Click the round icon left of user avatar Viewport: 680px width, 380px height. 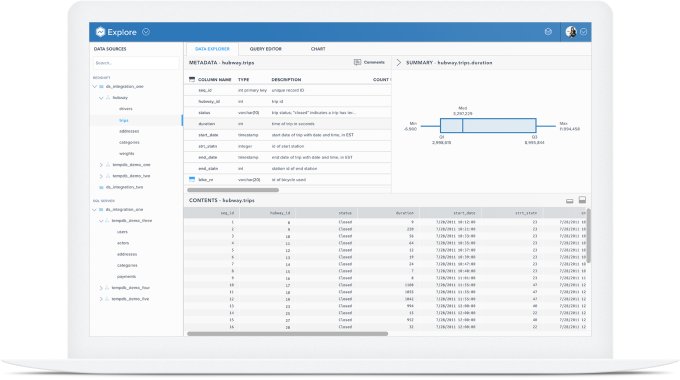click(x=548, y=32)
